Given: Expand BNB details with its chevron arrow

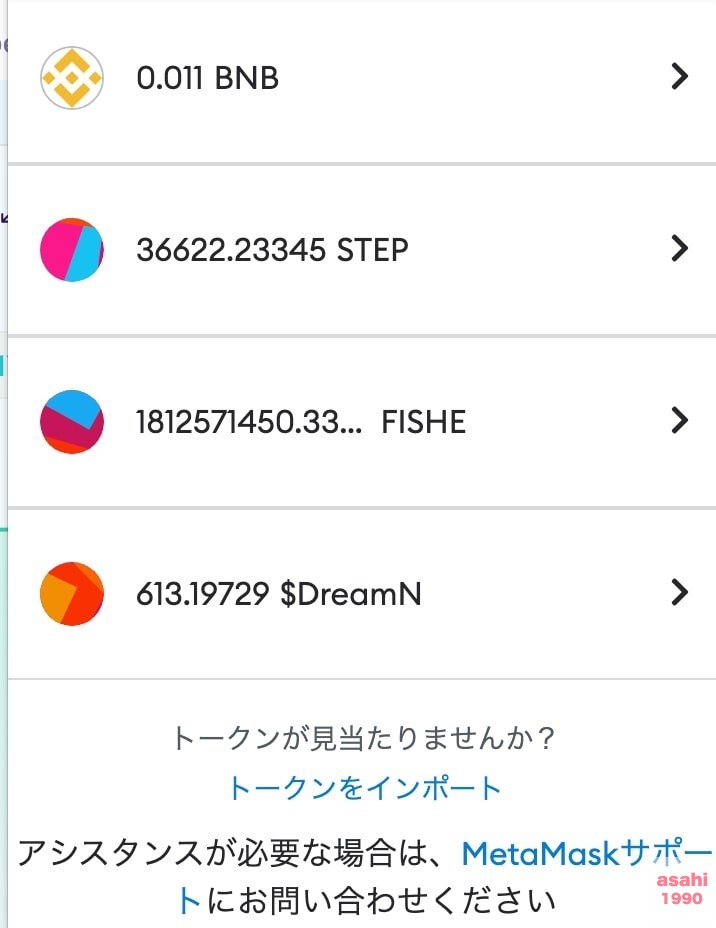Looking at the screenshot, I should (x=680, y=76).
